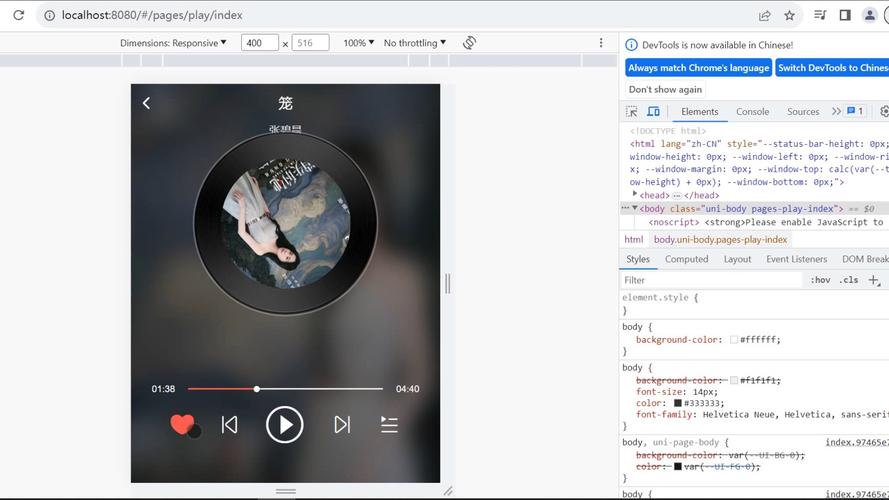Click the viewport right resize handle
889x500 pixels.
[448, 283]
